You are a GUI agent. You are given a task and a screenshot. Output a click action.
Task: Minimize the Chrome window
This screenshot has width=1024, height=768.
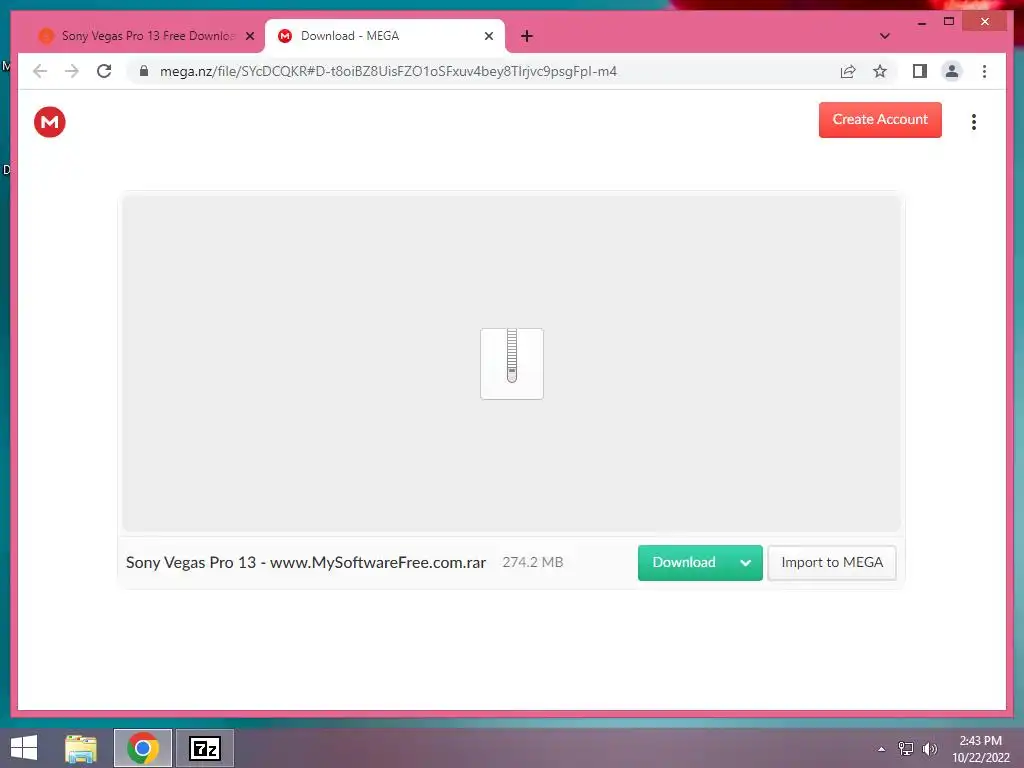[x=921, y=22]
